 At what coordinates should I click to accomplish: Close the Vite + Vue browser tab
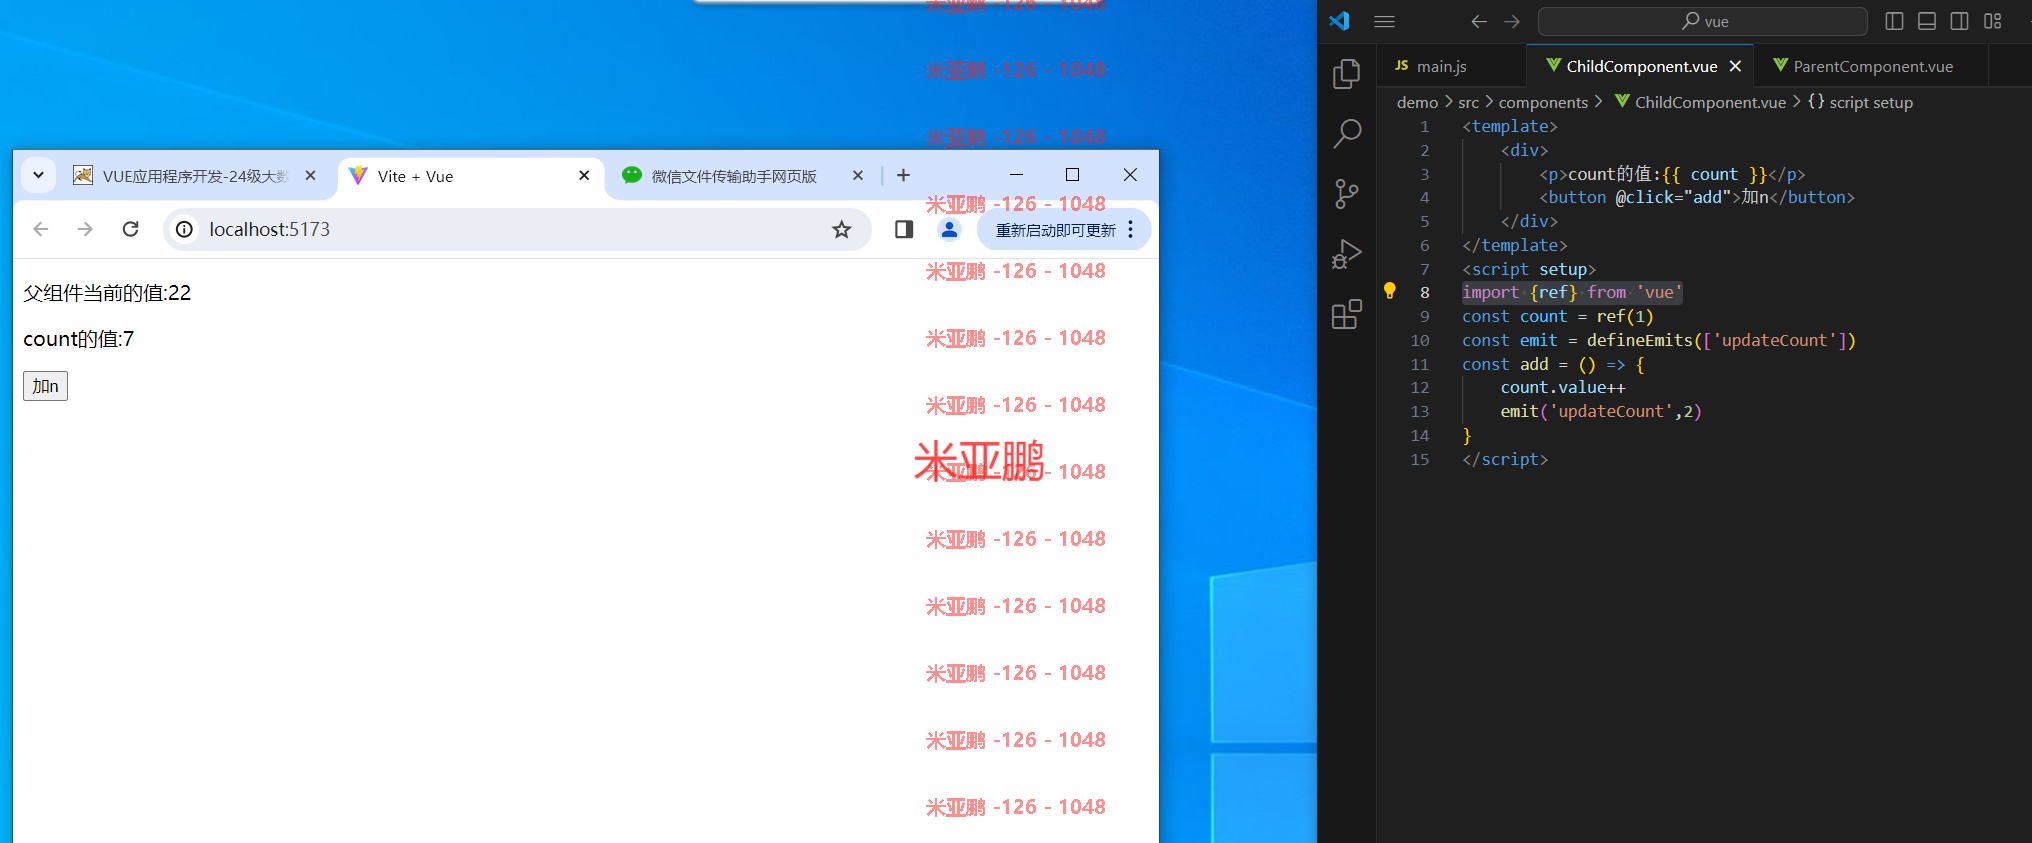point(584,175)
